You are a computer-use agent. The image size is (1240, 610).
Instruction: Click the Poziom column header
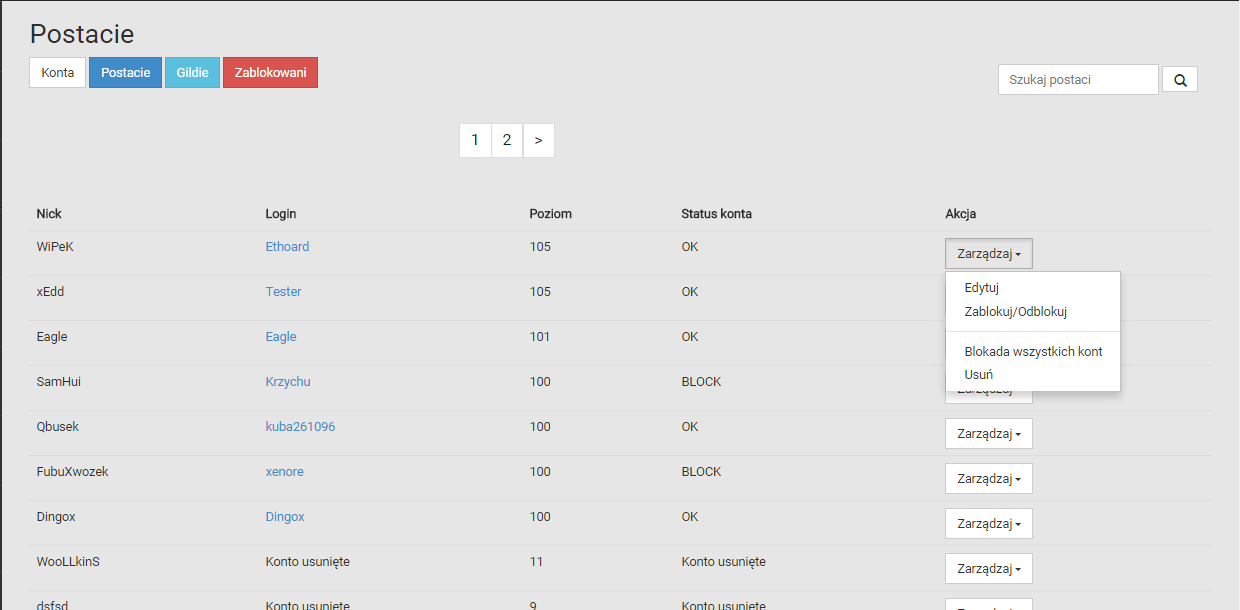pyautogui.click(x=551, y=214)
